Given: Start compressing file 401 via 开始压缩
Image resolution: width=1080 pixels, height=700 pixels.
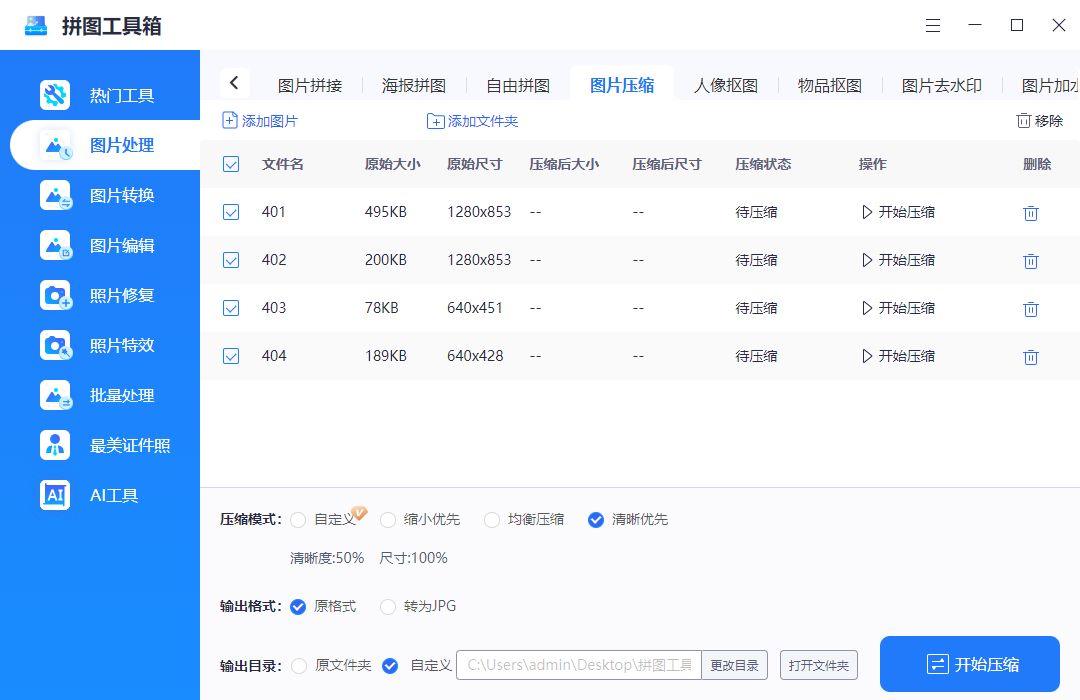Looking at the screenshot, I should point(898,212).
